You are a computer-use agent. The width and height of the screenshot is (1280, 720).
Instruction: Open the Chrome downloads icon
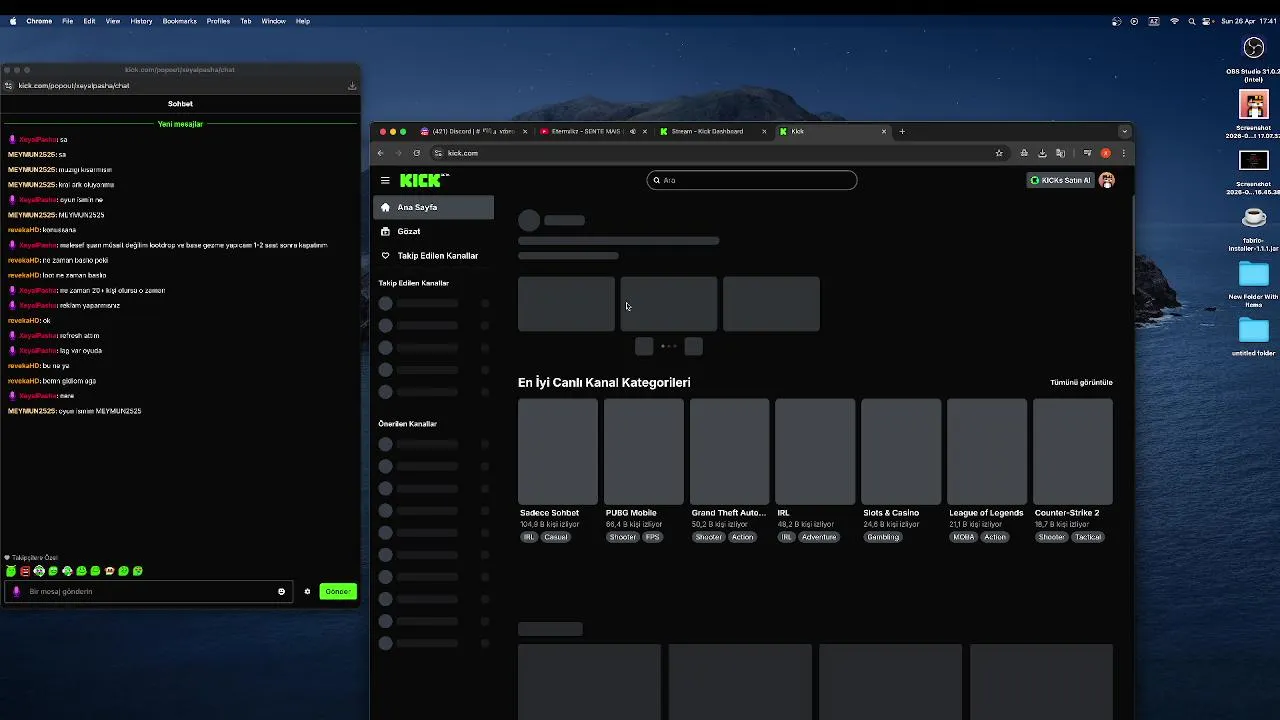coord(1042,153)
